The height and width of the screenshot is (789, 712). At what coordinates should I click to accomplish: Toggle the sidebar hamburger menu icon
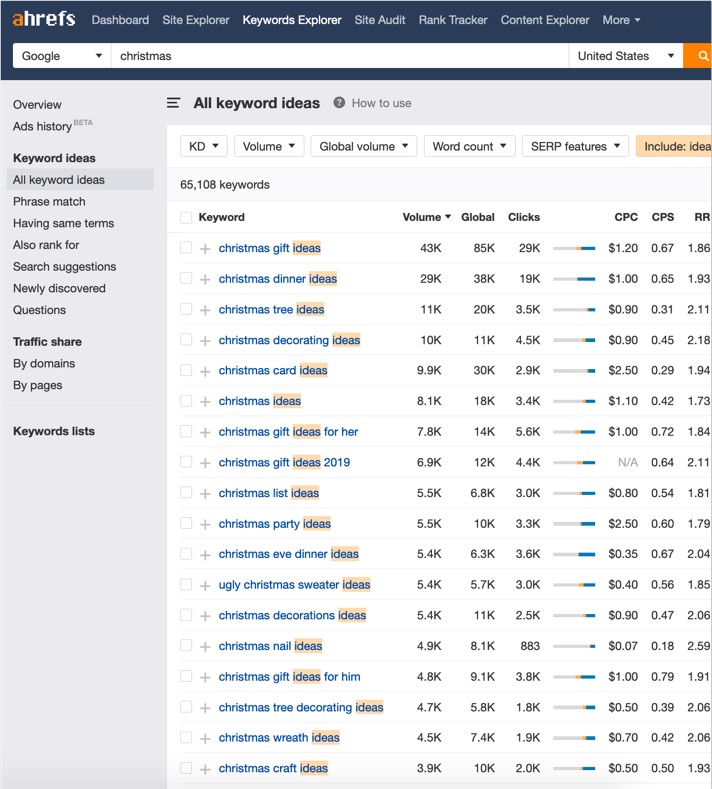(x=174, y=103)
